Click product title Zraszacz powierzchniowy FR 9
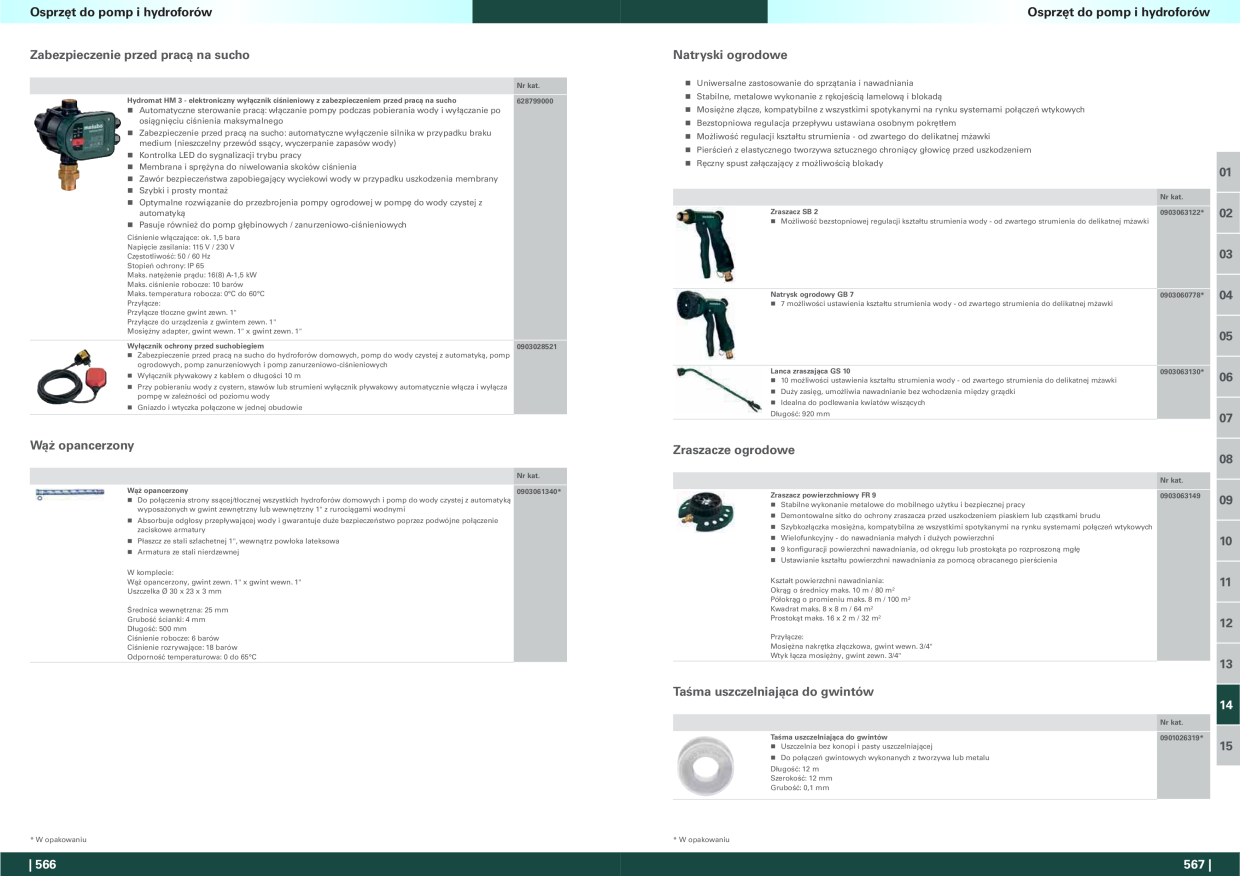Screen dimensions: 1240x876 [823, 495]
